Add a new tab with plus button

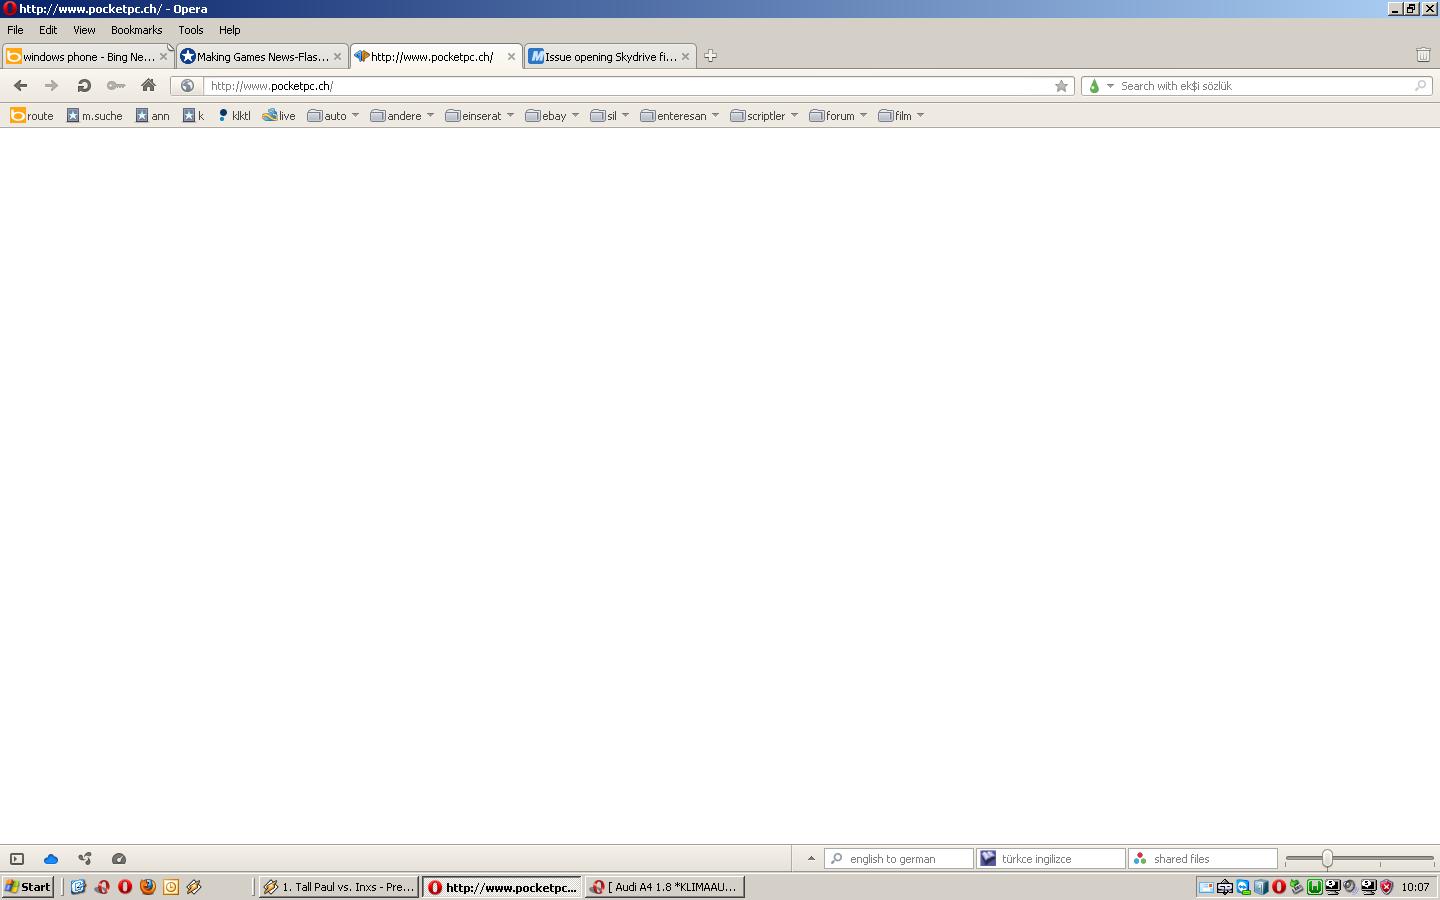(x=710, y=56)
